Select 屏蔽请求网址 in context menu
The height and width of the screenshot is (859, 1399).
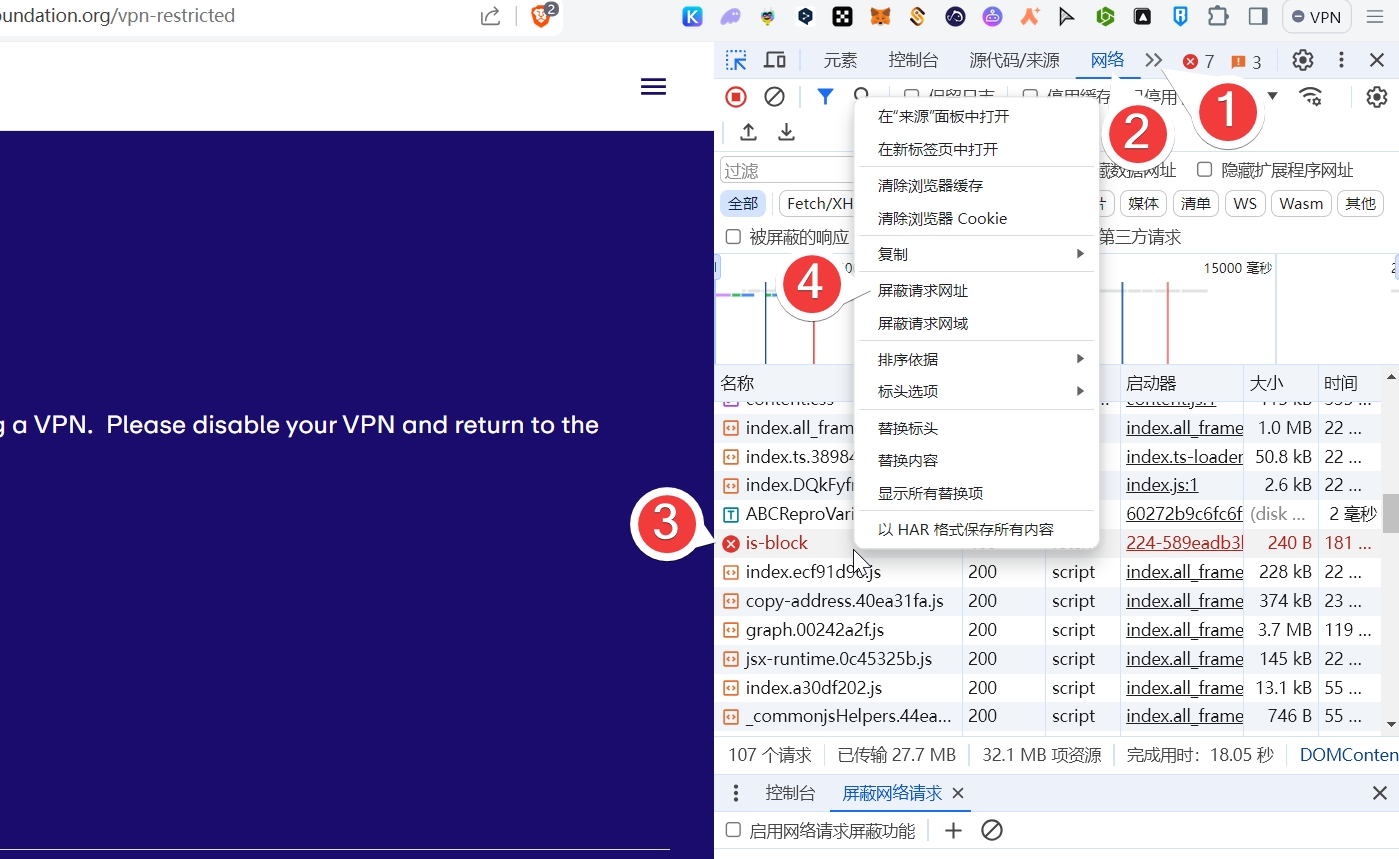pyautogui.click(x=922, y=291)
